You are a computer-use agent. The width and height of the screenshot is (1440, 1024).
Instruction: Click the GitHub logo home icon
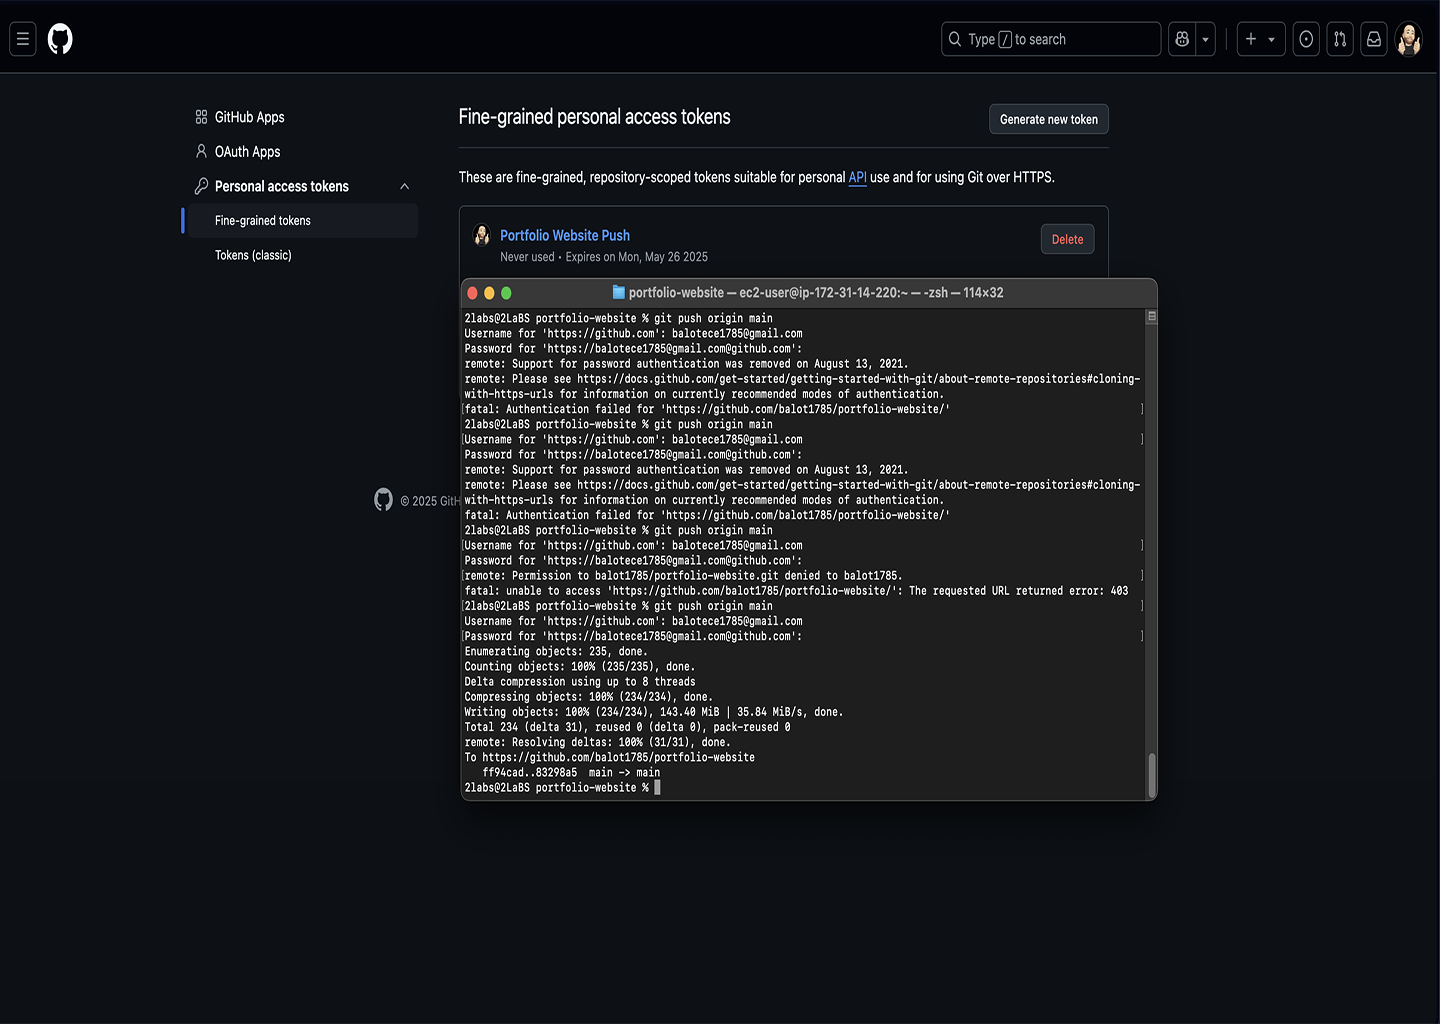[60, 39]
